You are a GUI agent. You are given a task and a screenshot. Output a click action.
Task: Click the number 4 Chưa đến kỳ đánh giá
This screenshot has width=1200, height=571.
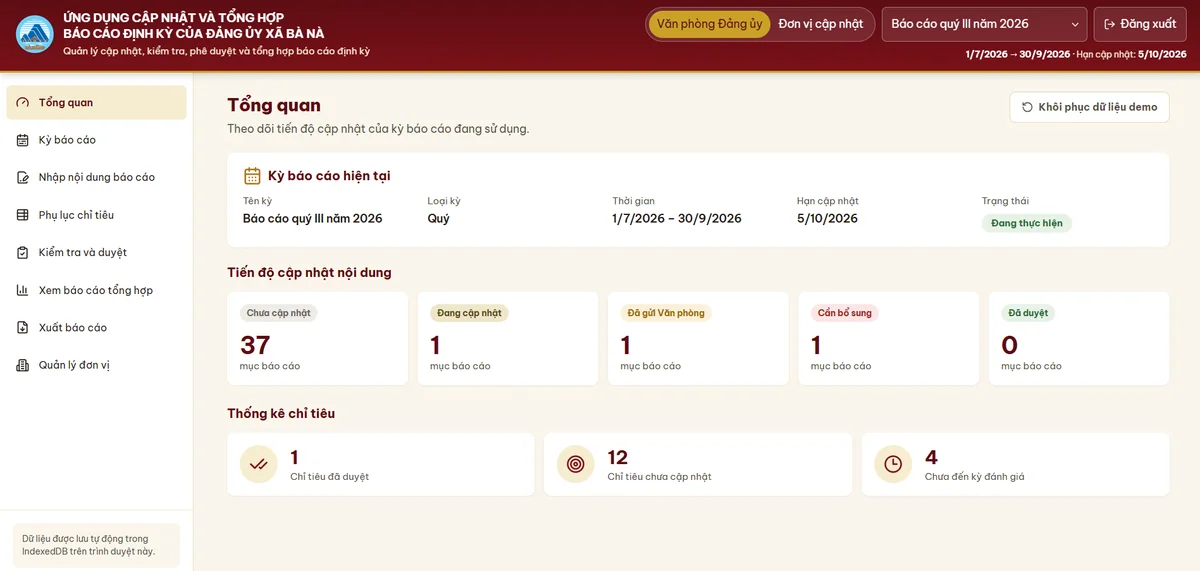[931, 458]
